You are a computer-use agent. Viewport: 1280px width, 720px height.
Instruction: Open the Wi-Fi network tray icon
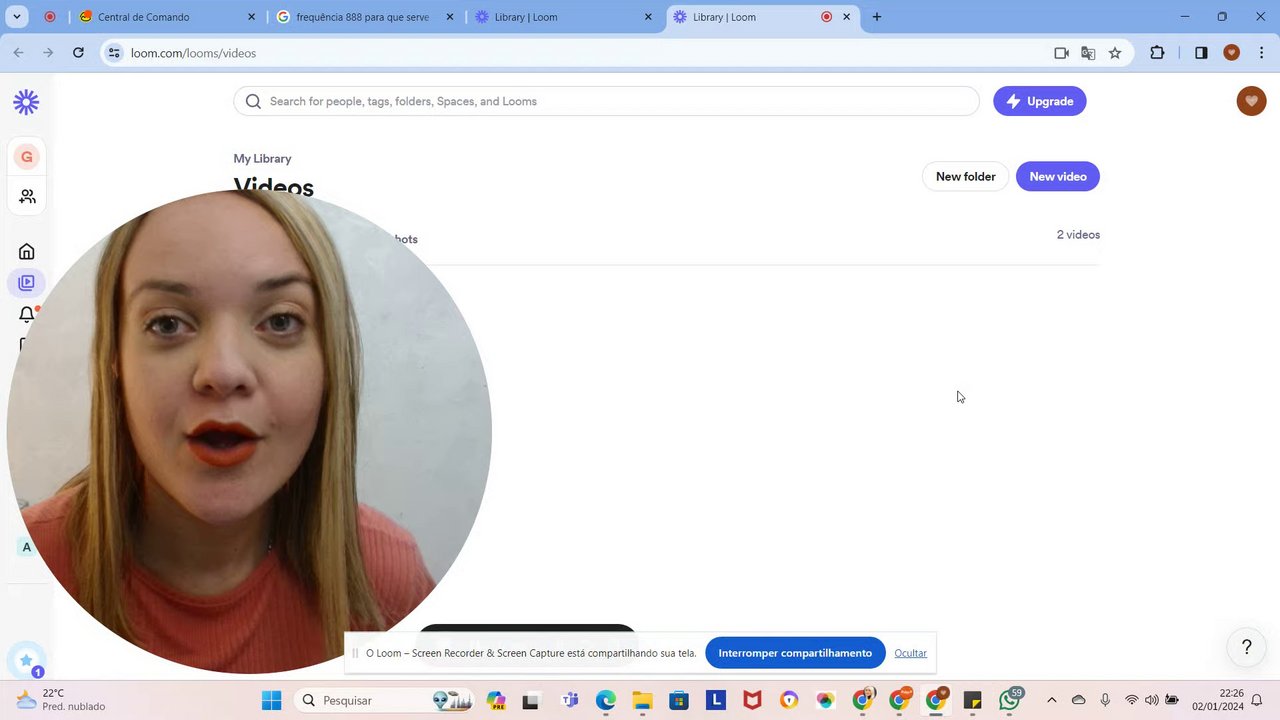1131,700
